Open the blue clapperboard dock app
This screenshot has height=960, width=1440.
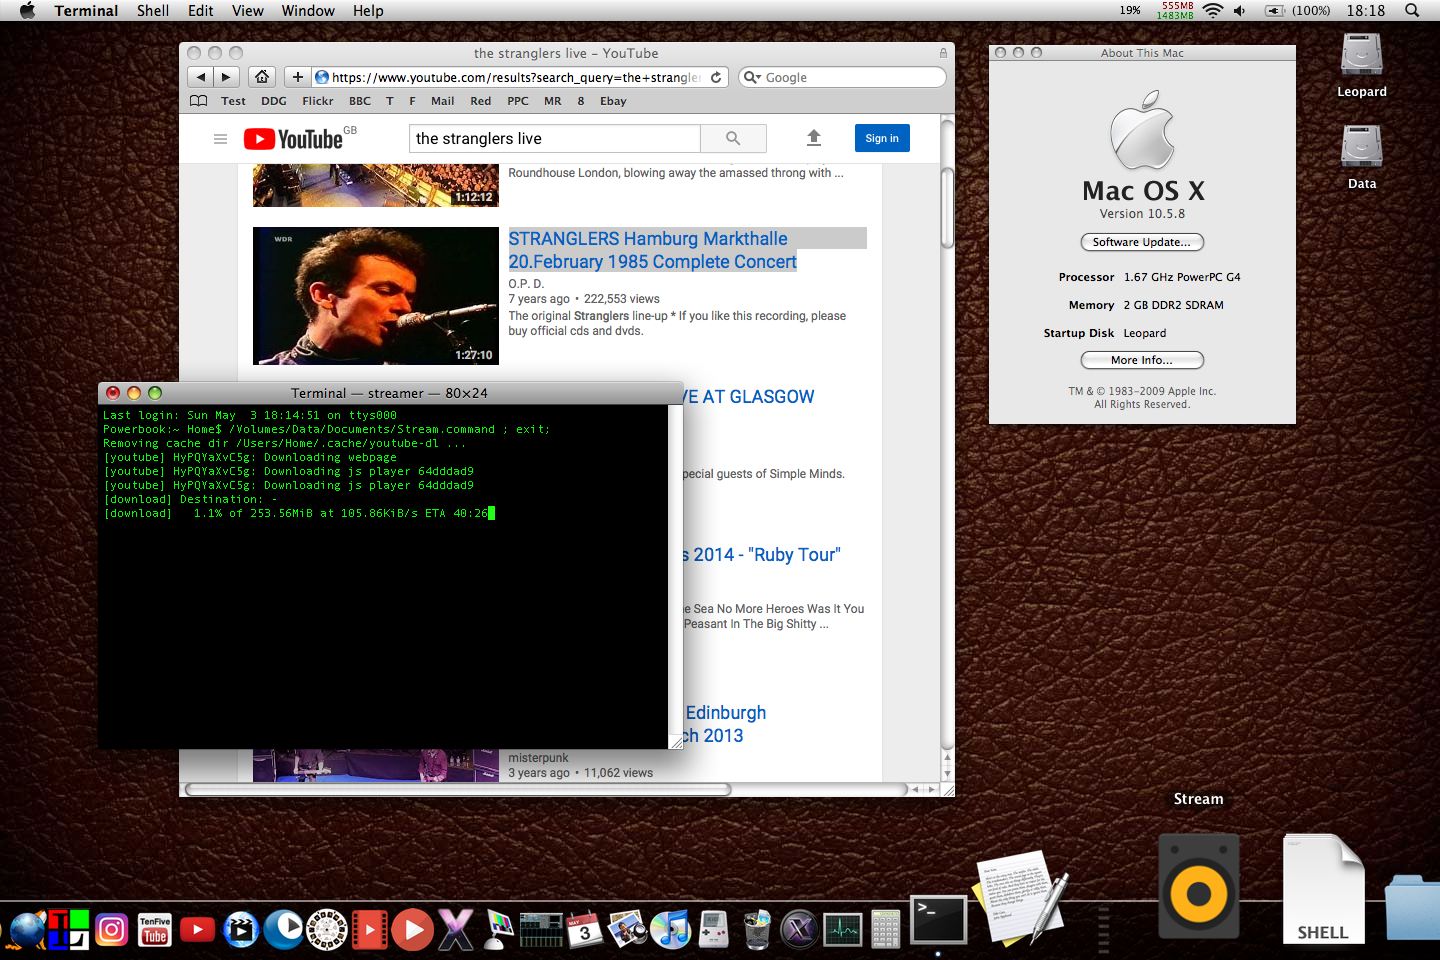[240, 930]
